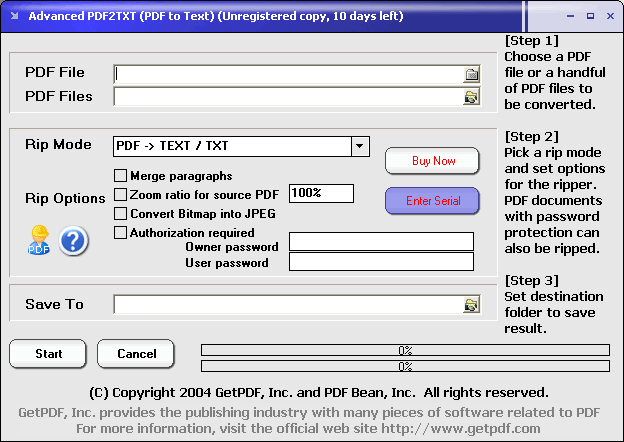This screenshot has height=442, width=624.
Task: Toggle Zoom ratio for source PDF
Action: coord(121,194)
